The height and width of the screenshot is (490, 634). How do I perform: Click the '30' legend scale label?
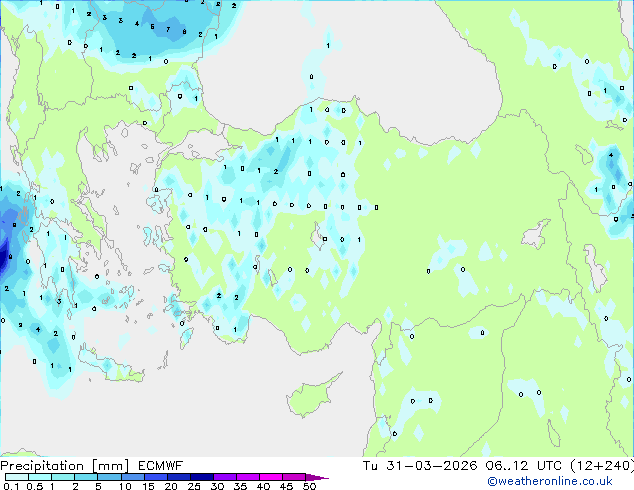coord(217,486)
